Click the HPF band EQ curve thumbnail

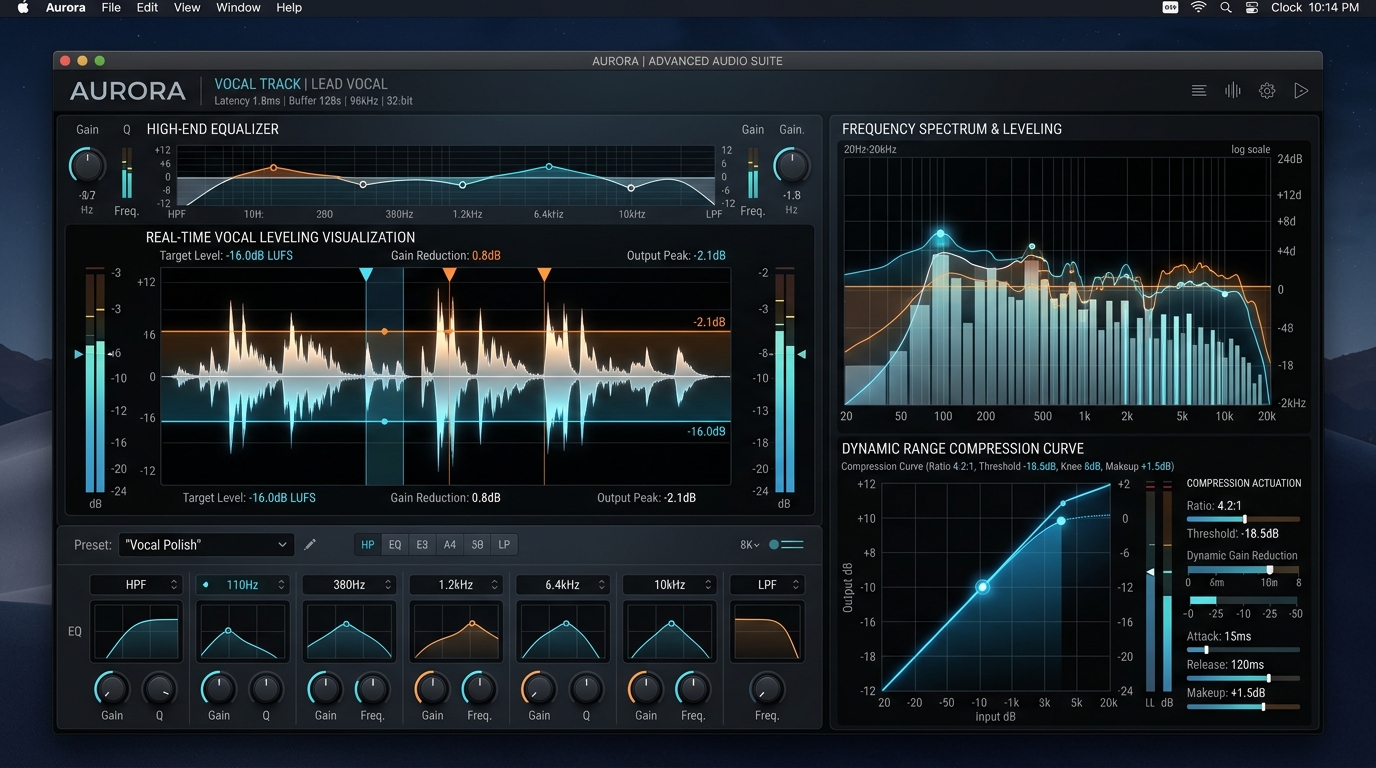pyautogui.click(x=136, y=631)
